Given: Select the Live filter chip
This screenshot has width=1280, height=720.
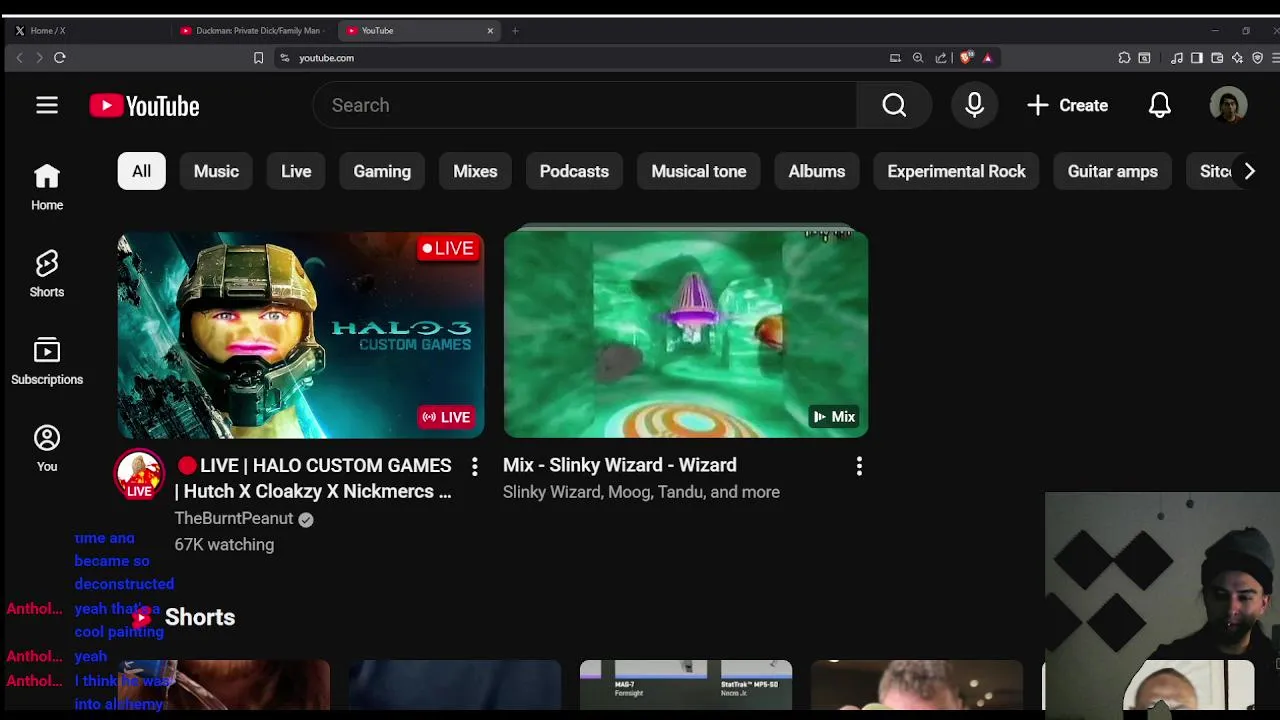Looking at the screenshot, I should [296, 171].
